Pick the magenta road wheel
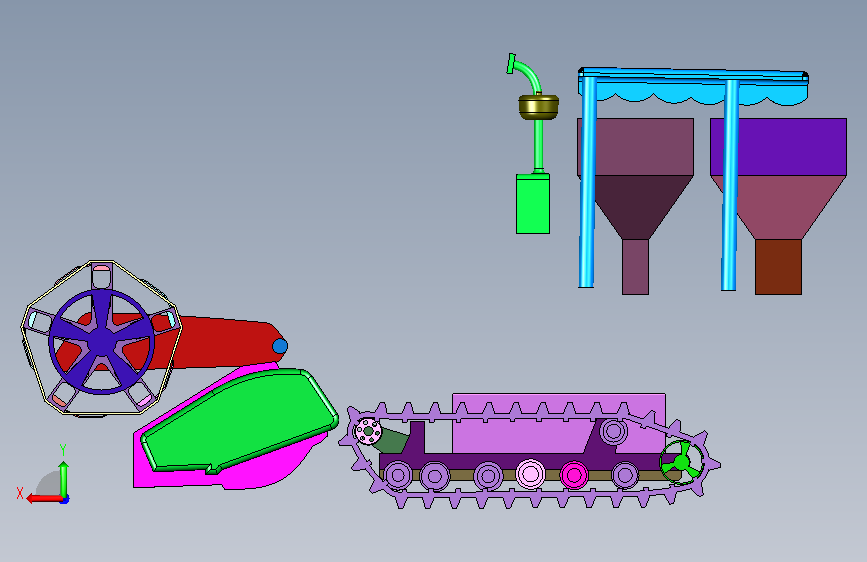This screenshot has height=562, width=867. point(573,475)
